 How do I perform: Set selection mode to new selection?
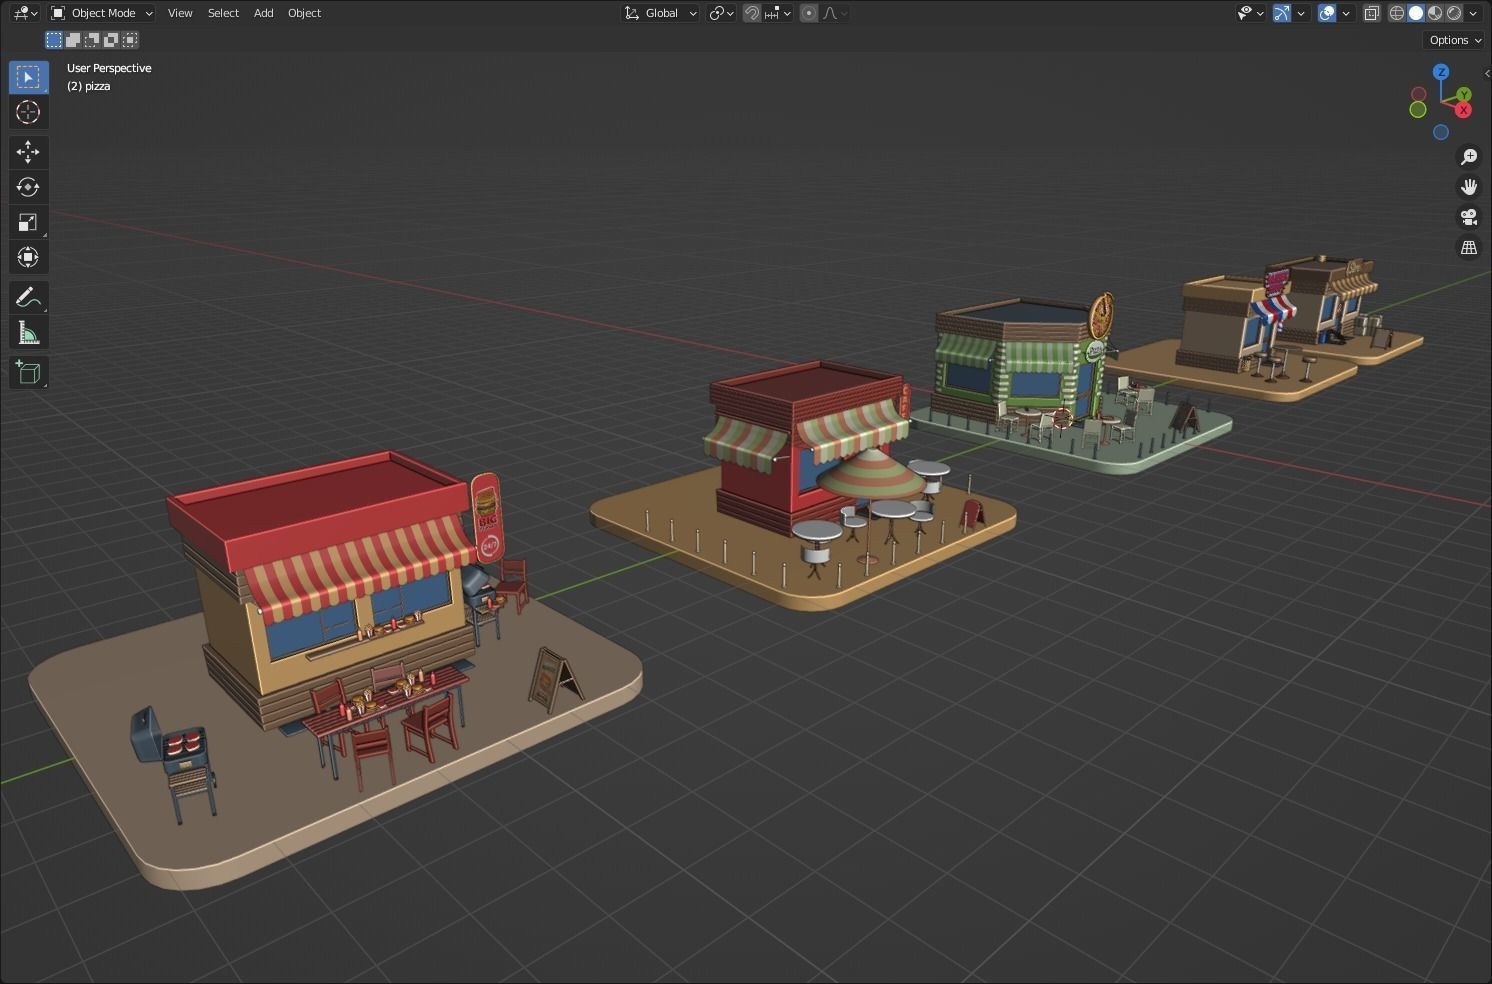coord(54,40)
